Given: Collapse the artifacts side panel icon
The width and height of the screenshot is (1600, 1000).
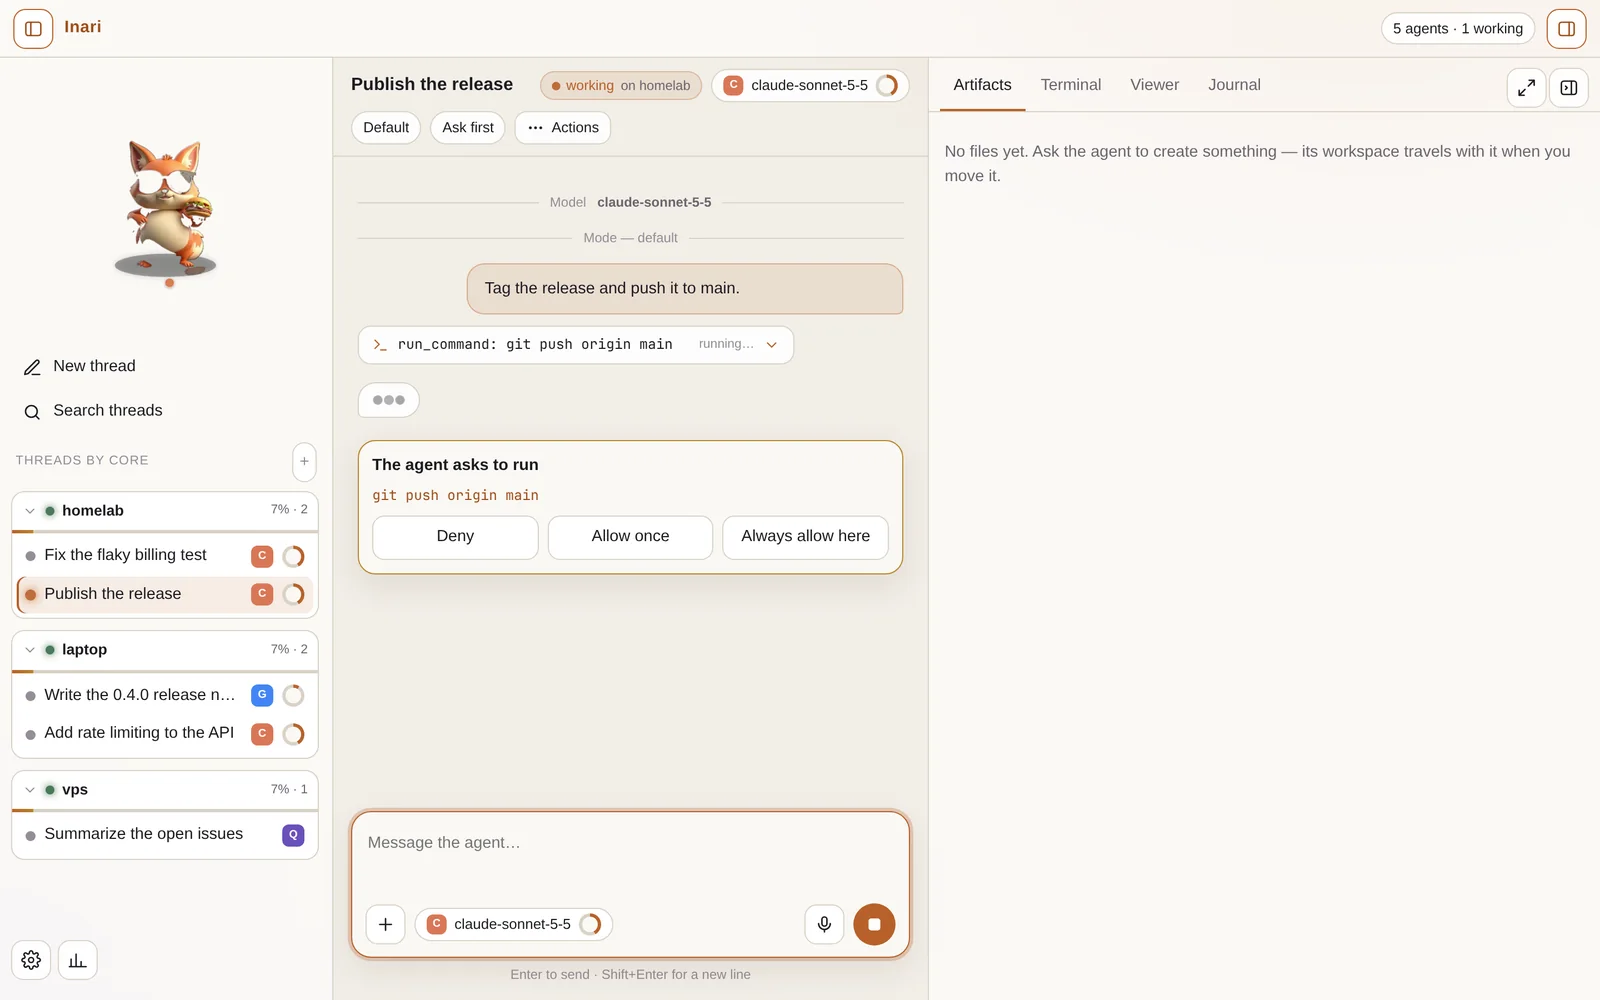Looking at the screenshot, I should 1569,88.
